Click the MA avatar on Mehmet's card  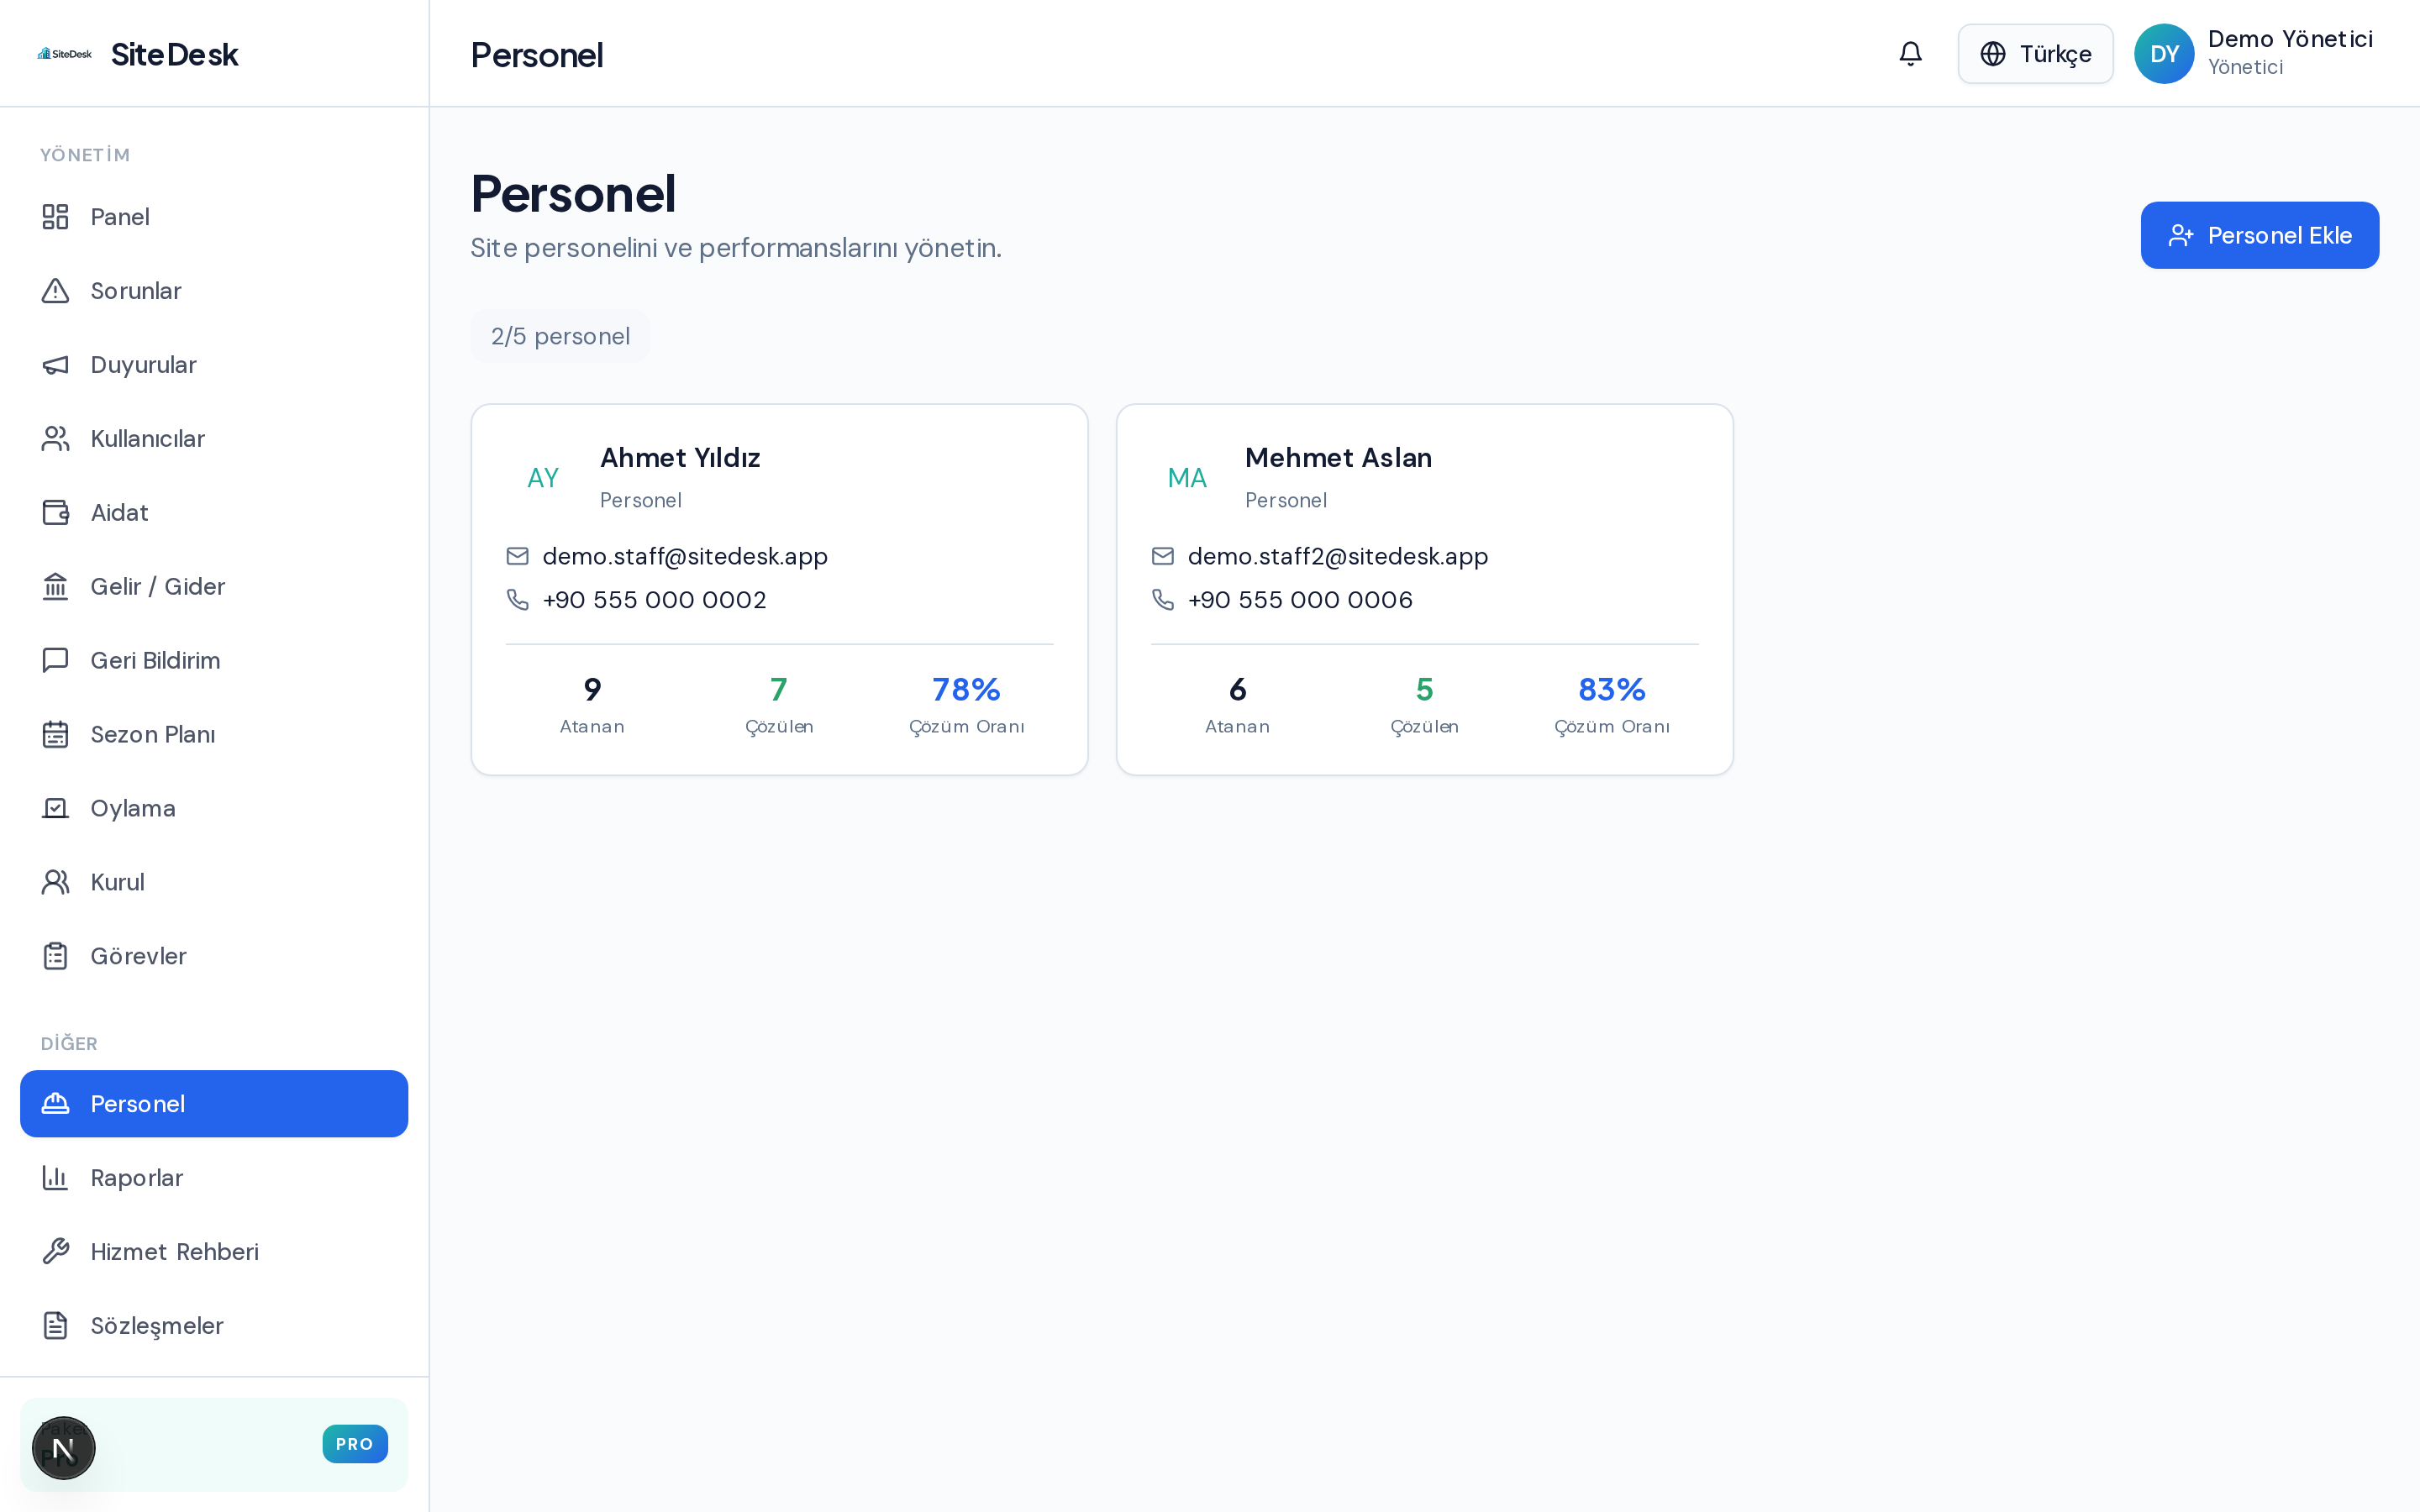(x=1187, y=478)
